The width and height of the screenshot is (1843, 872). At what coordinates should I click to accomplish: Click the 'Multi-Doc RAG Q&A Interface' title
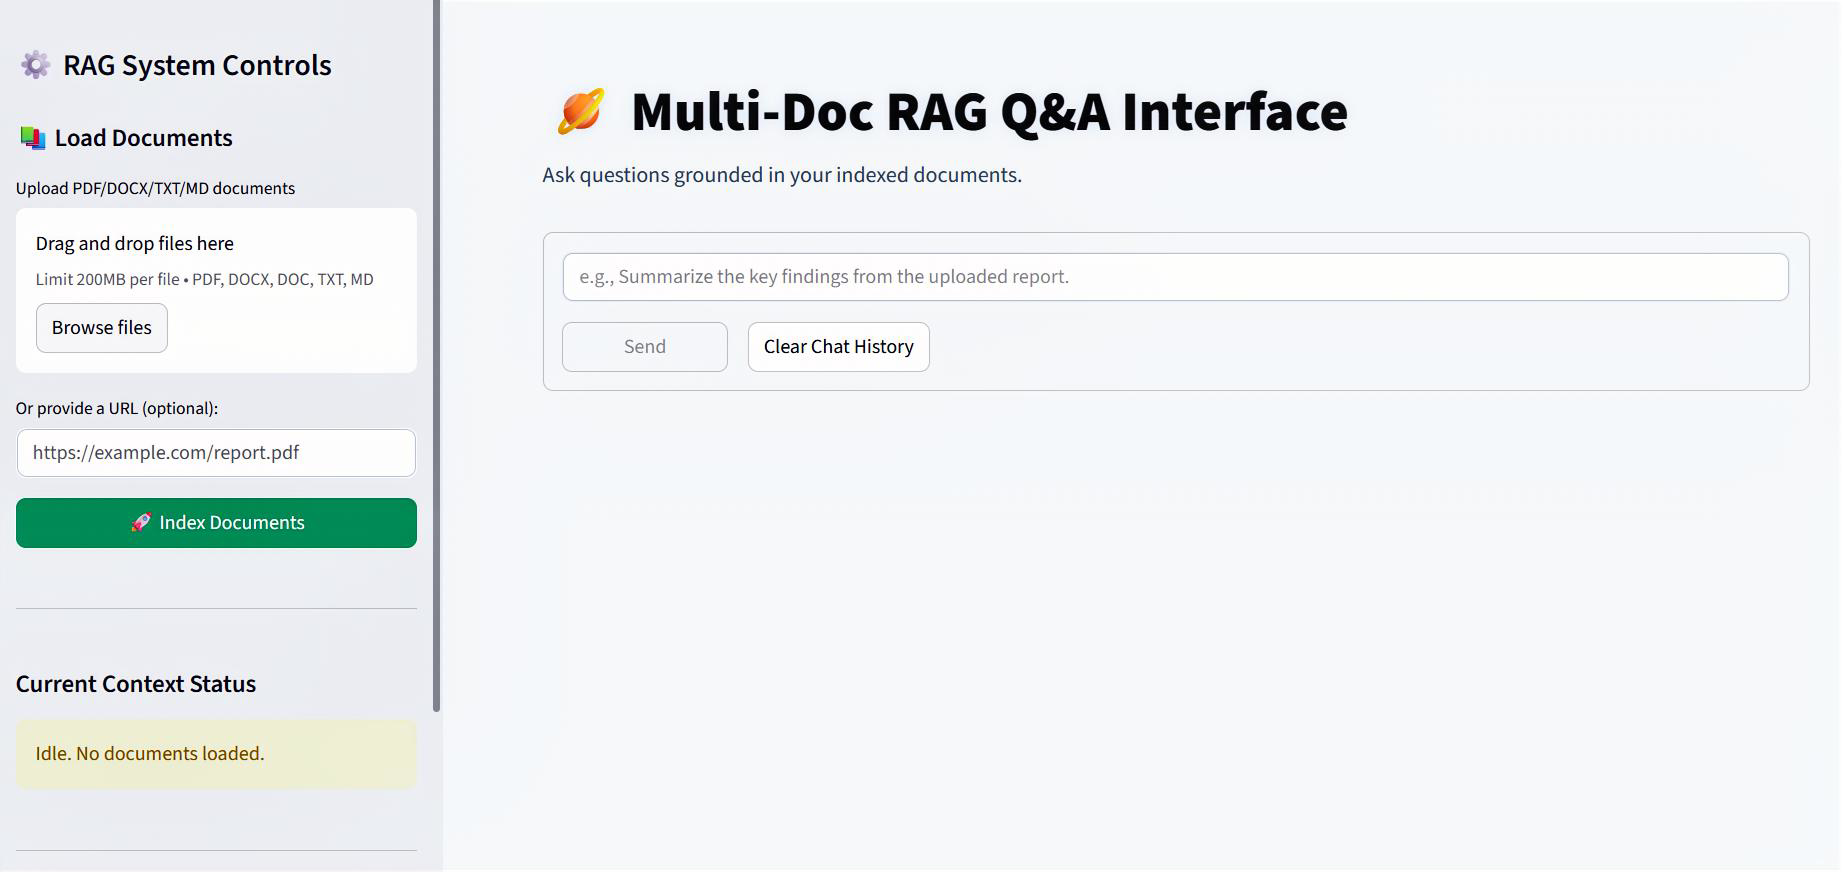(988, 111)
